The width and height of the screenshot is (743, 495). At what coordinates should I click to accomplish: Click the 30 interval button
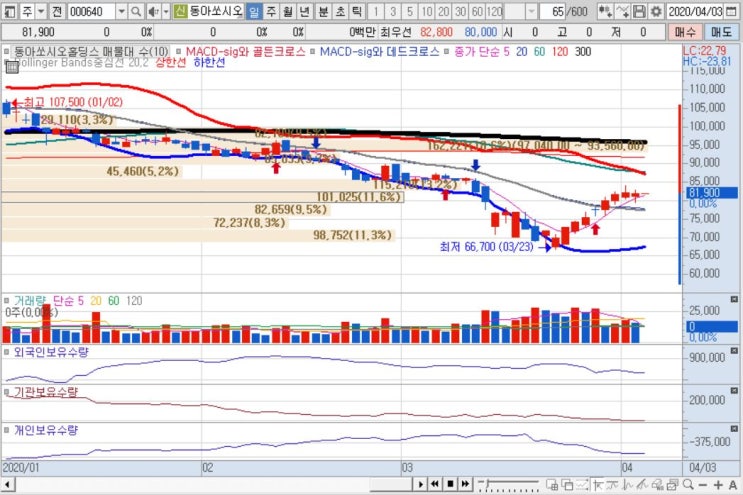tap(461, 11)
